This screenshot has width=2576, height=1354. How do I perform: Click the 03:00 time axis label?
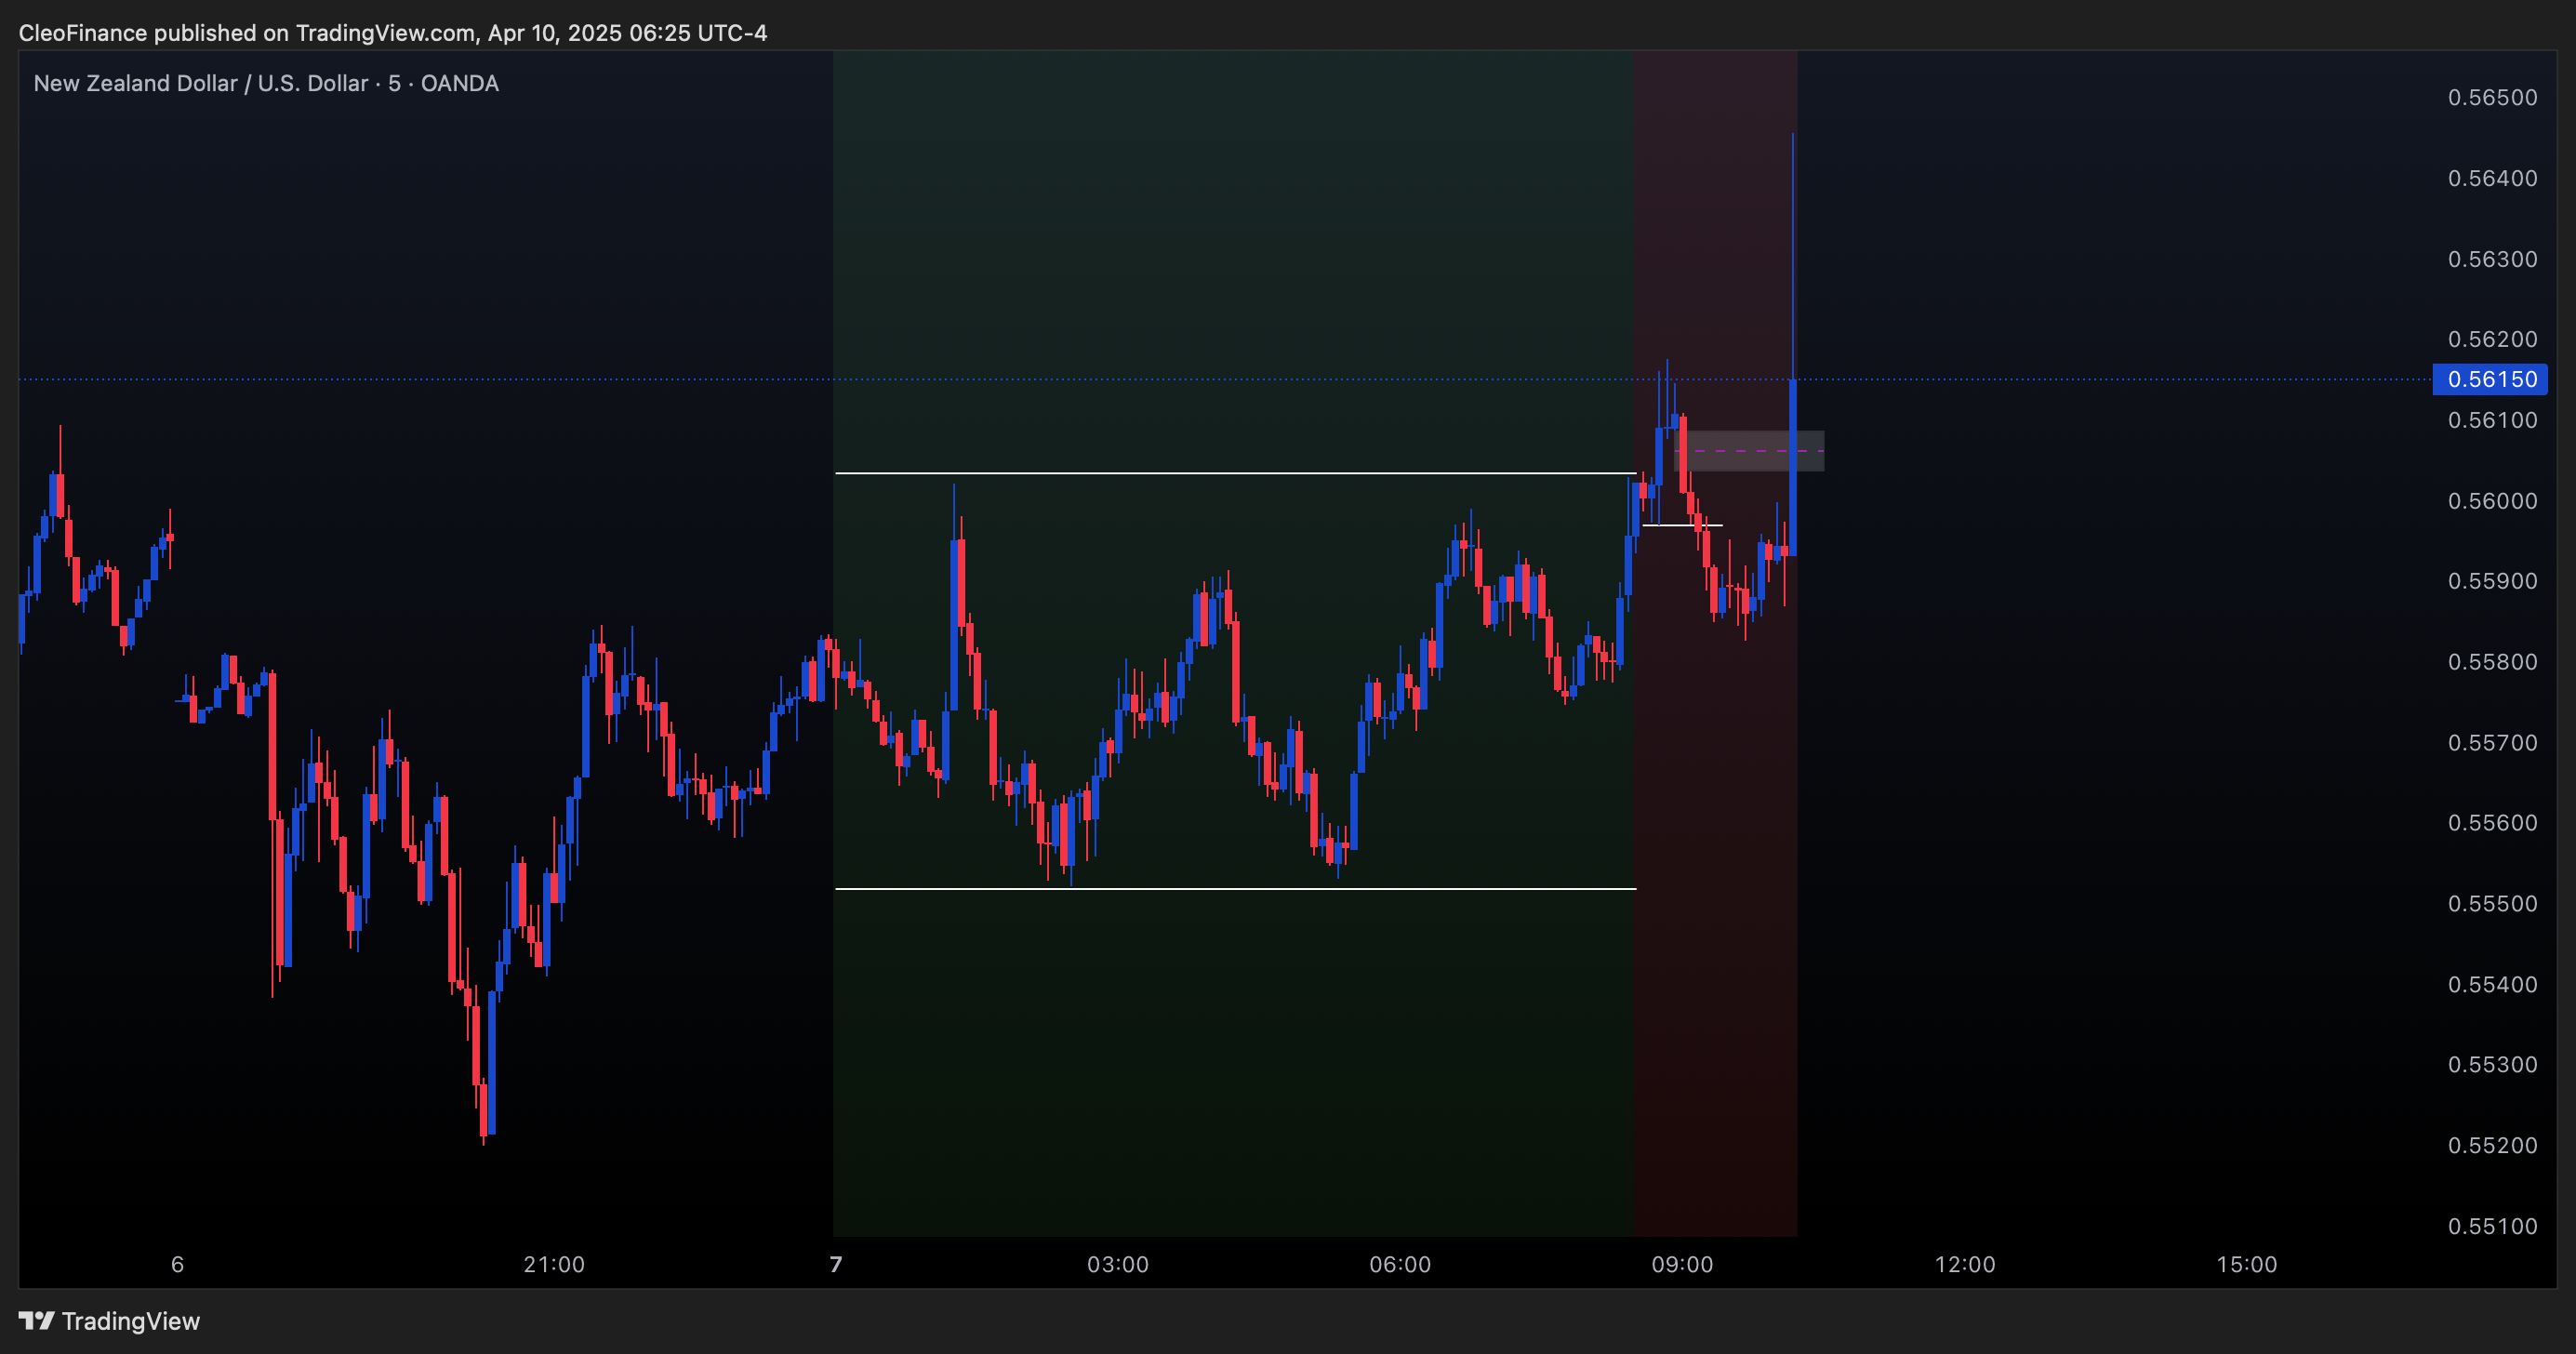[x=1118, y=1265]
